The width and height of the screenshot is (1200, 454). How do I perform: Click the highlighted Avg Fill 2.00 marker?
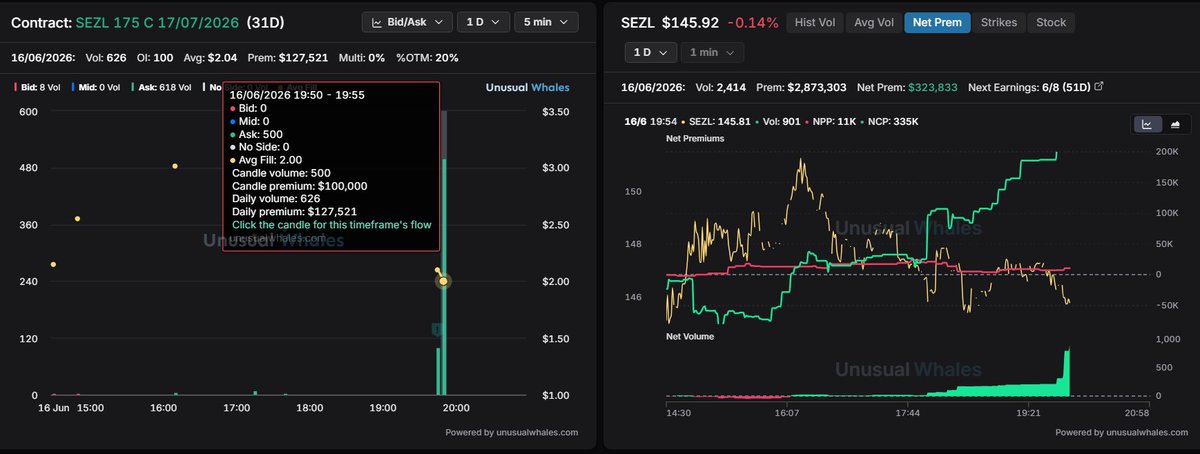443,281
